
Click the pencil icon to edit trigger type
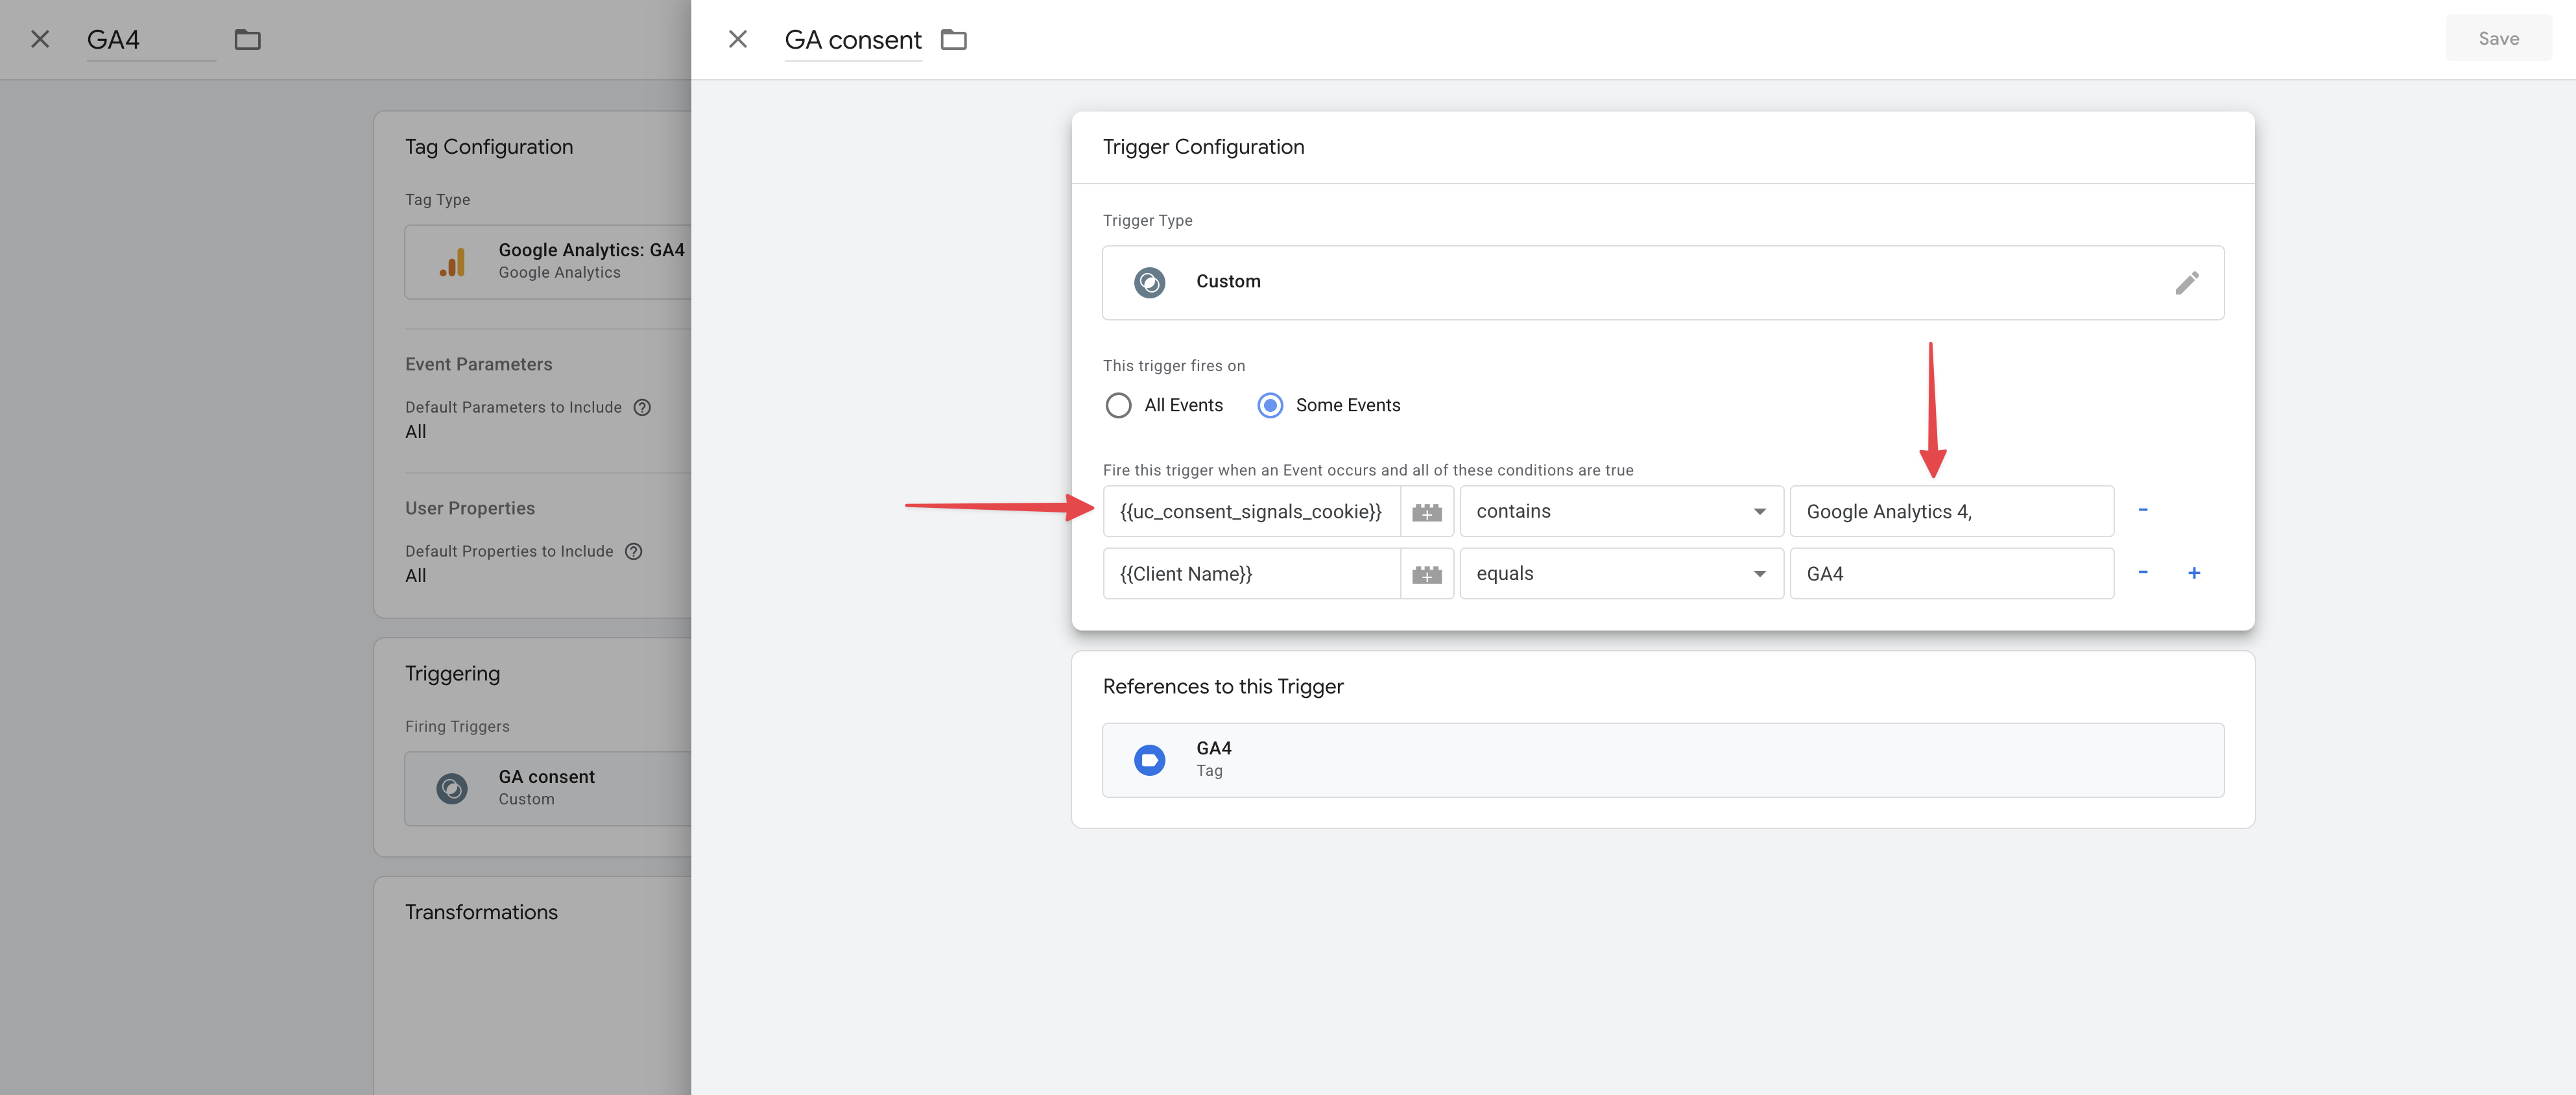[x=2187, y=283]
